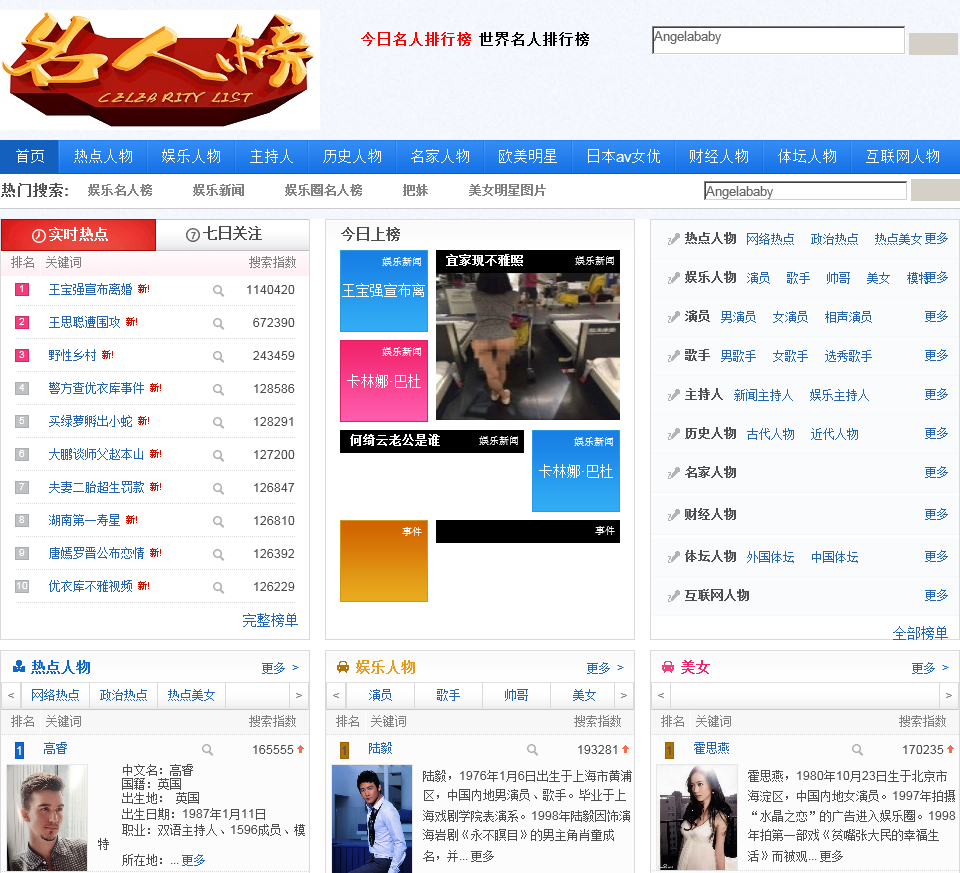Screen dimensions: 960x873
Task: Open 互联网人物 navigation item
Action: tap(902, 157)
